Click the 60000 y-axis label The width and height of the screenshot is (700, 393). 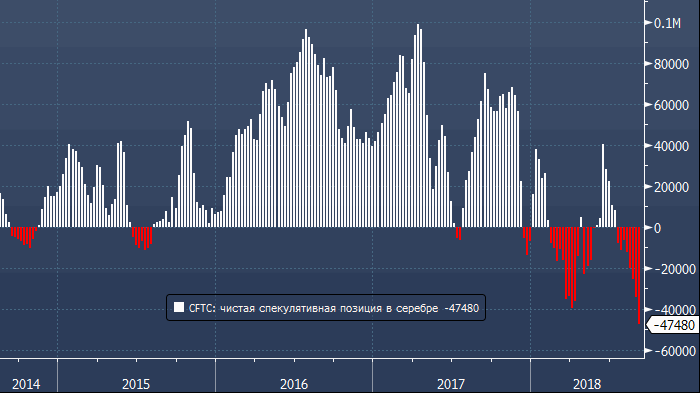tap(671, 105)
